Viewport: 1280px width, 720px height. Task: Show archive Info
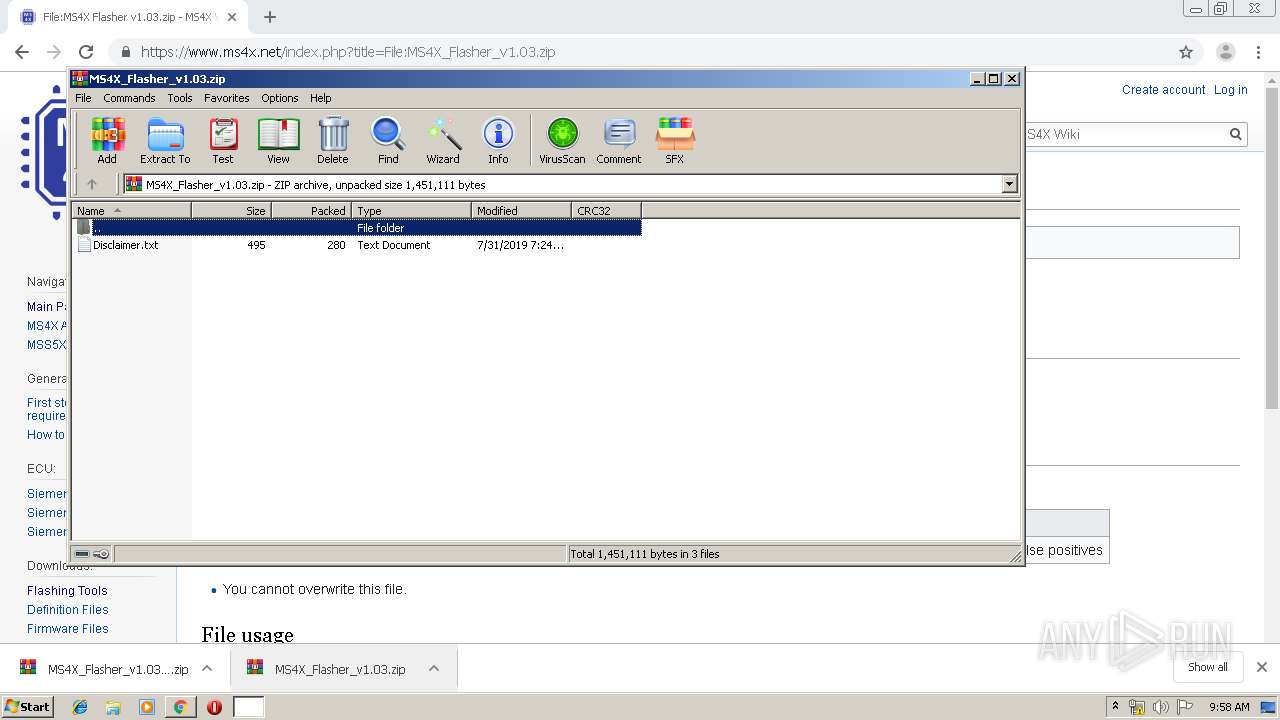click(498, 140)
